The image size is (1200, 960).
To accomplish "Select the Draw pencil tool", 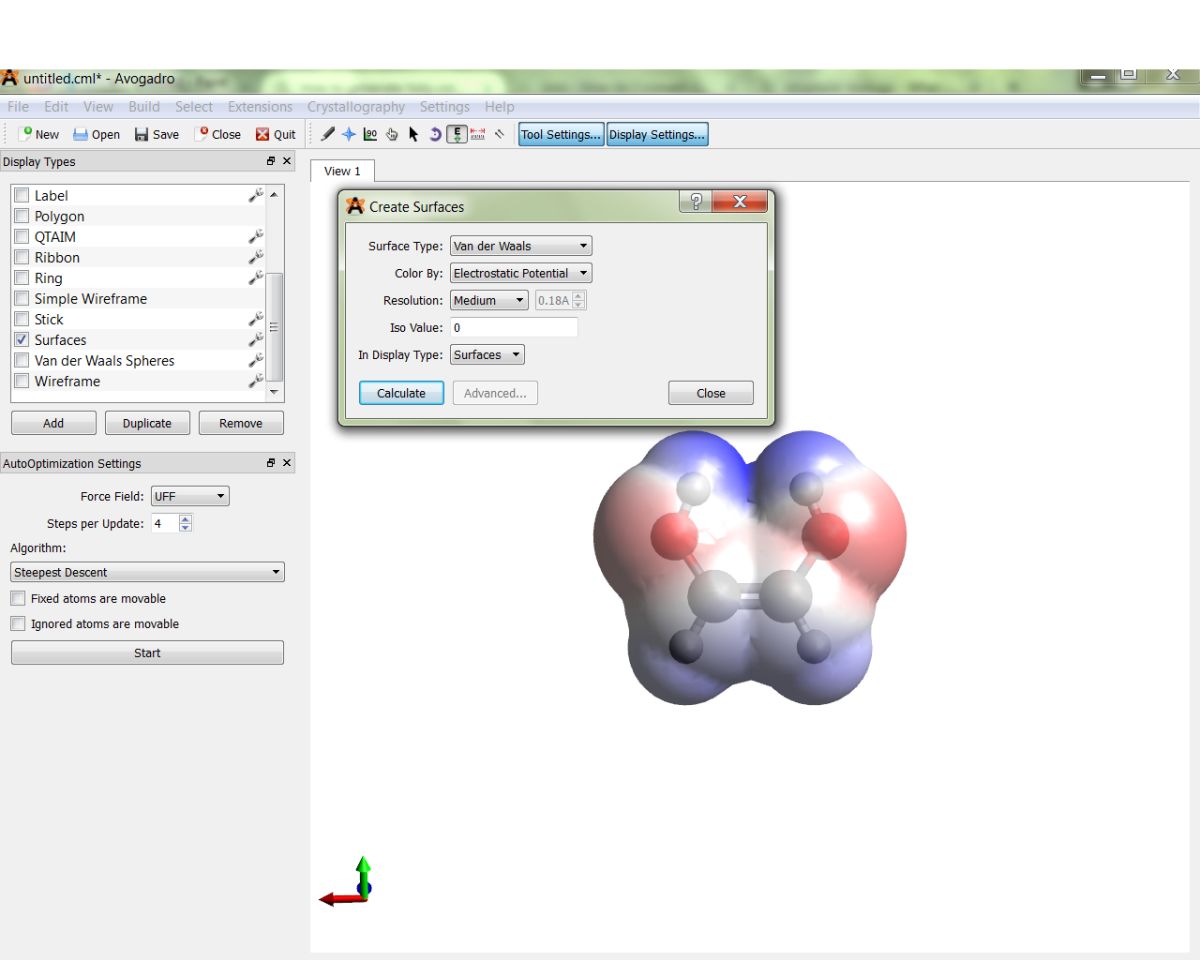I will (328, 134).
